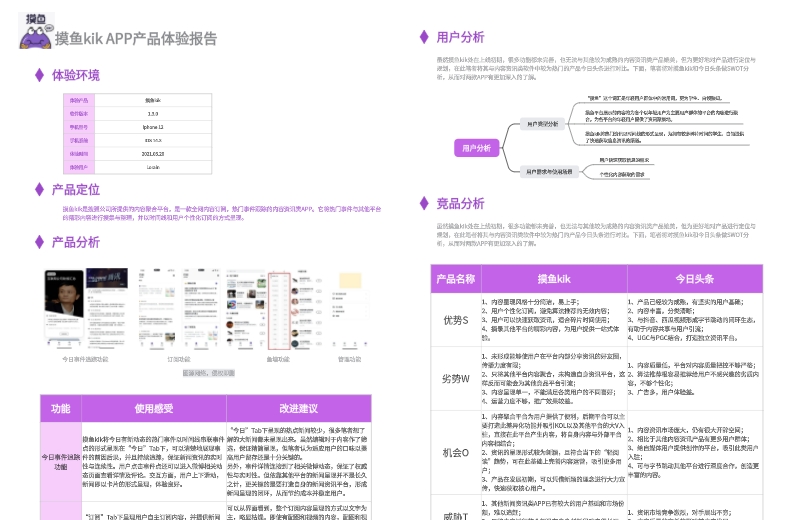
Task: Click the diamond bullet beside 体验环境
Action: click(39, 75)
